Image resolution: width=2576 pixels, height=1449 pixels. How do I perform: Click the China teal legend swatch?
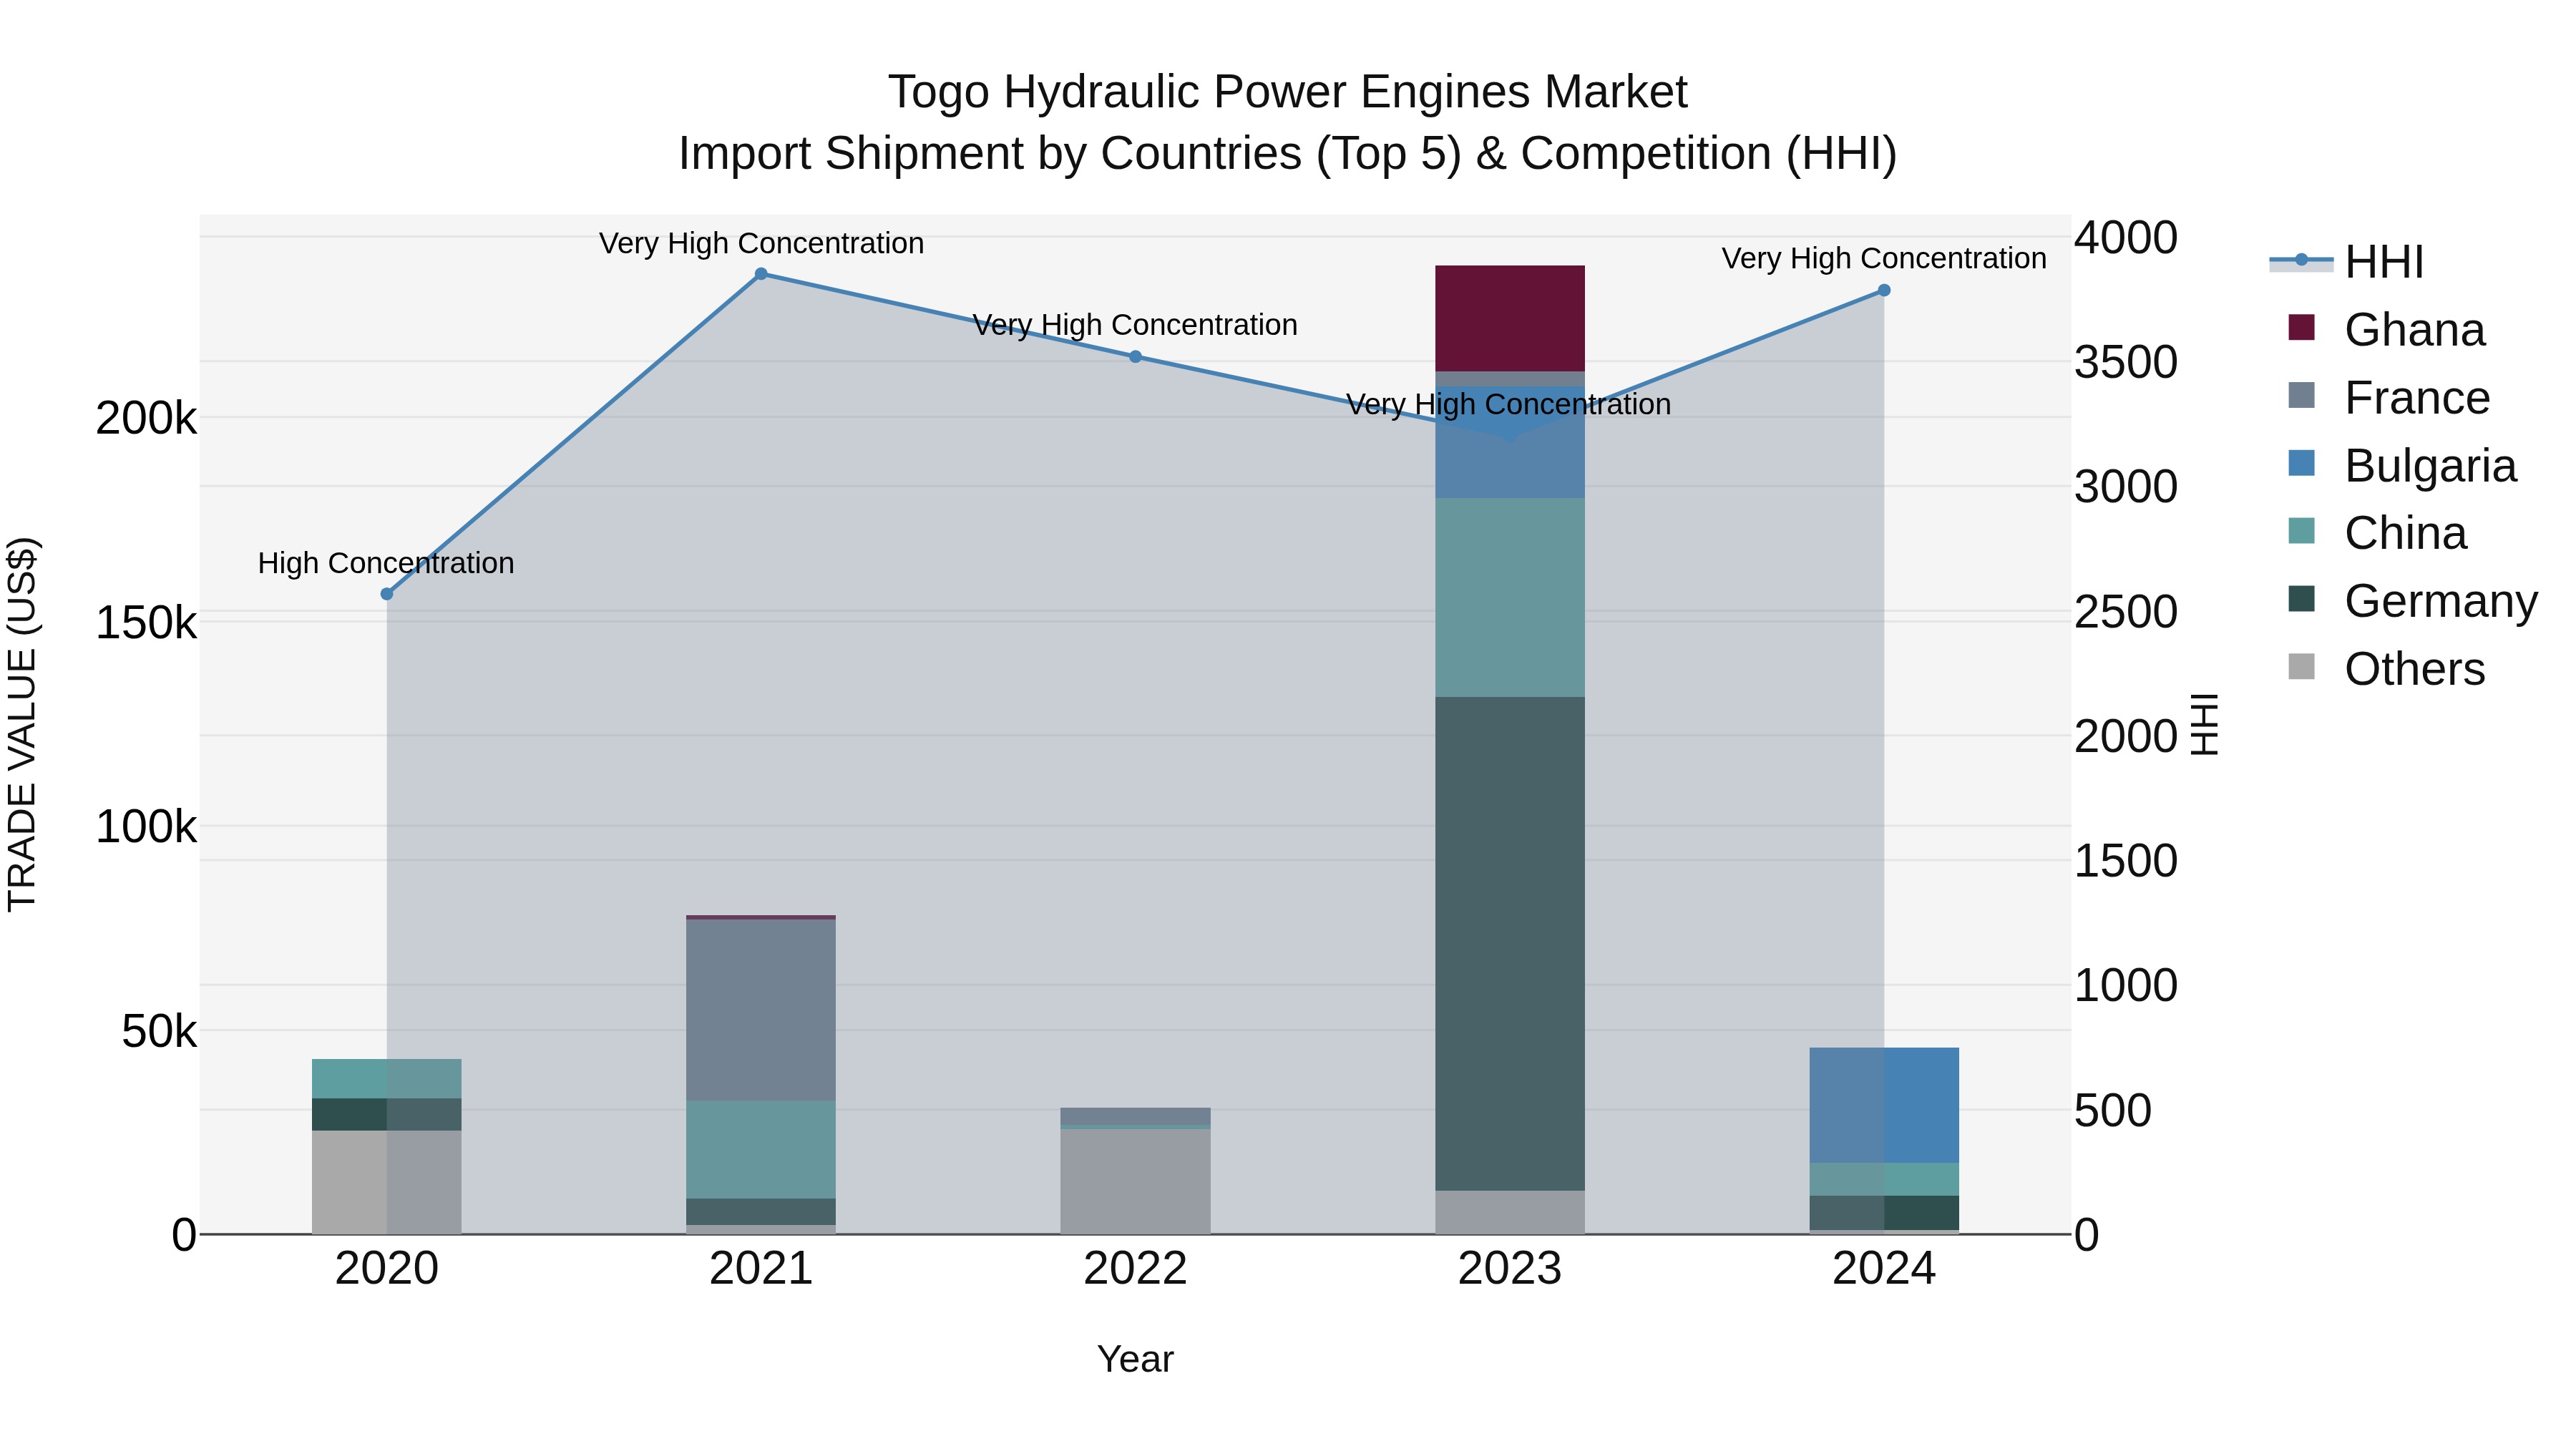[x=2301, y=530]
